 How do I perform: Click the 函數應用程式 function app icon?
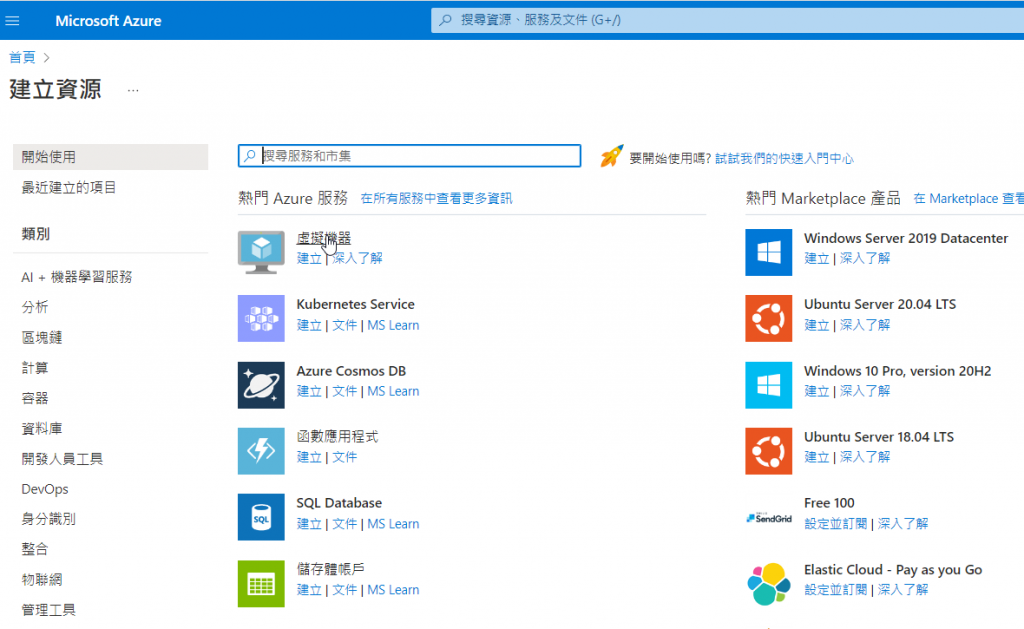(261, 451)
